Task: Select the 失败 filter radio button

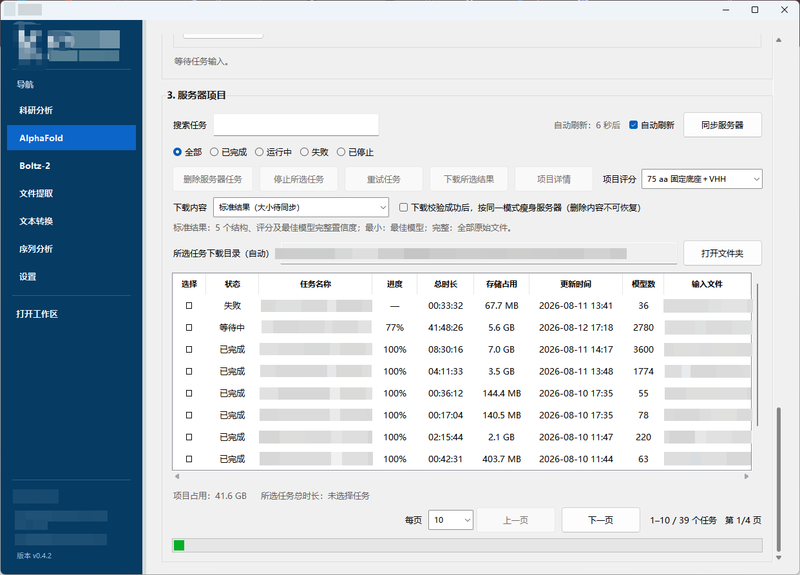Action: (304, 152)
